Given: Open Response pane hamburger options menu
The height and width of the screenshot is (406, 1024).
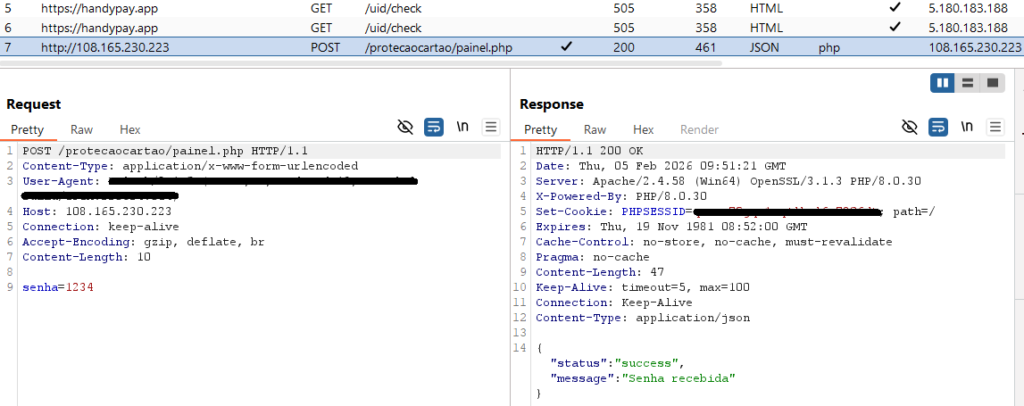Looking at the screenshot, I should point(995,127).
